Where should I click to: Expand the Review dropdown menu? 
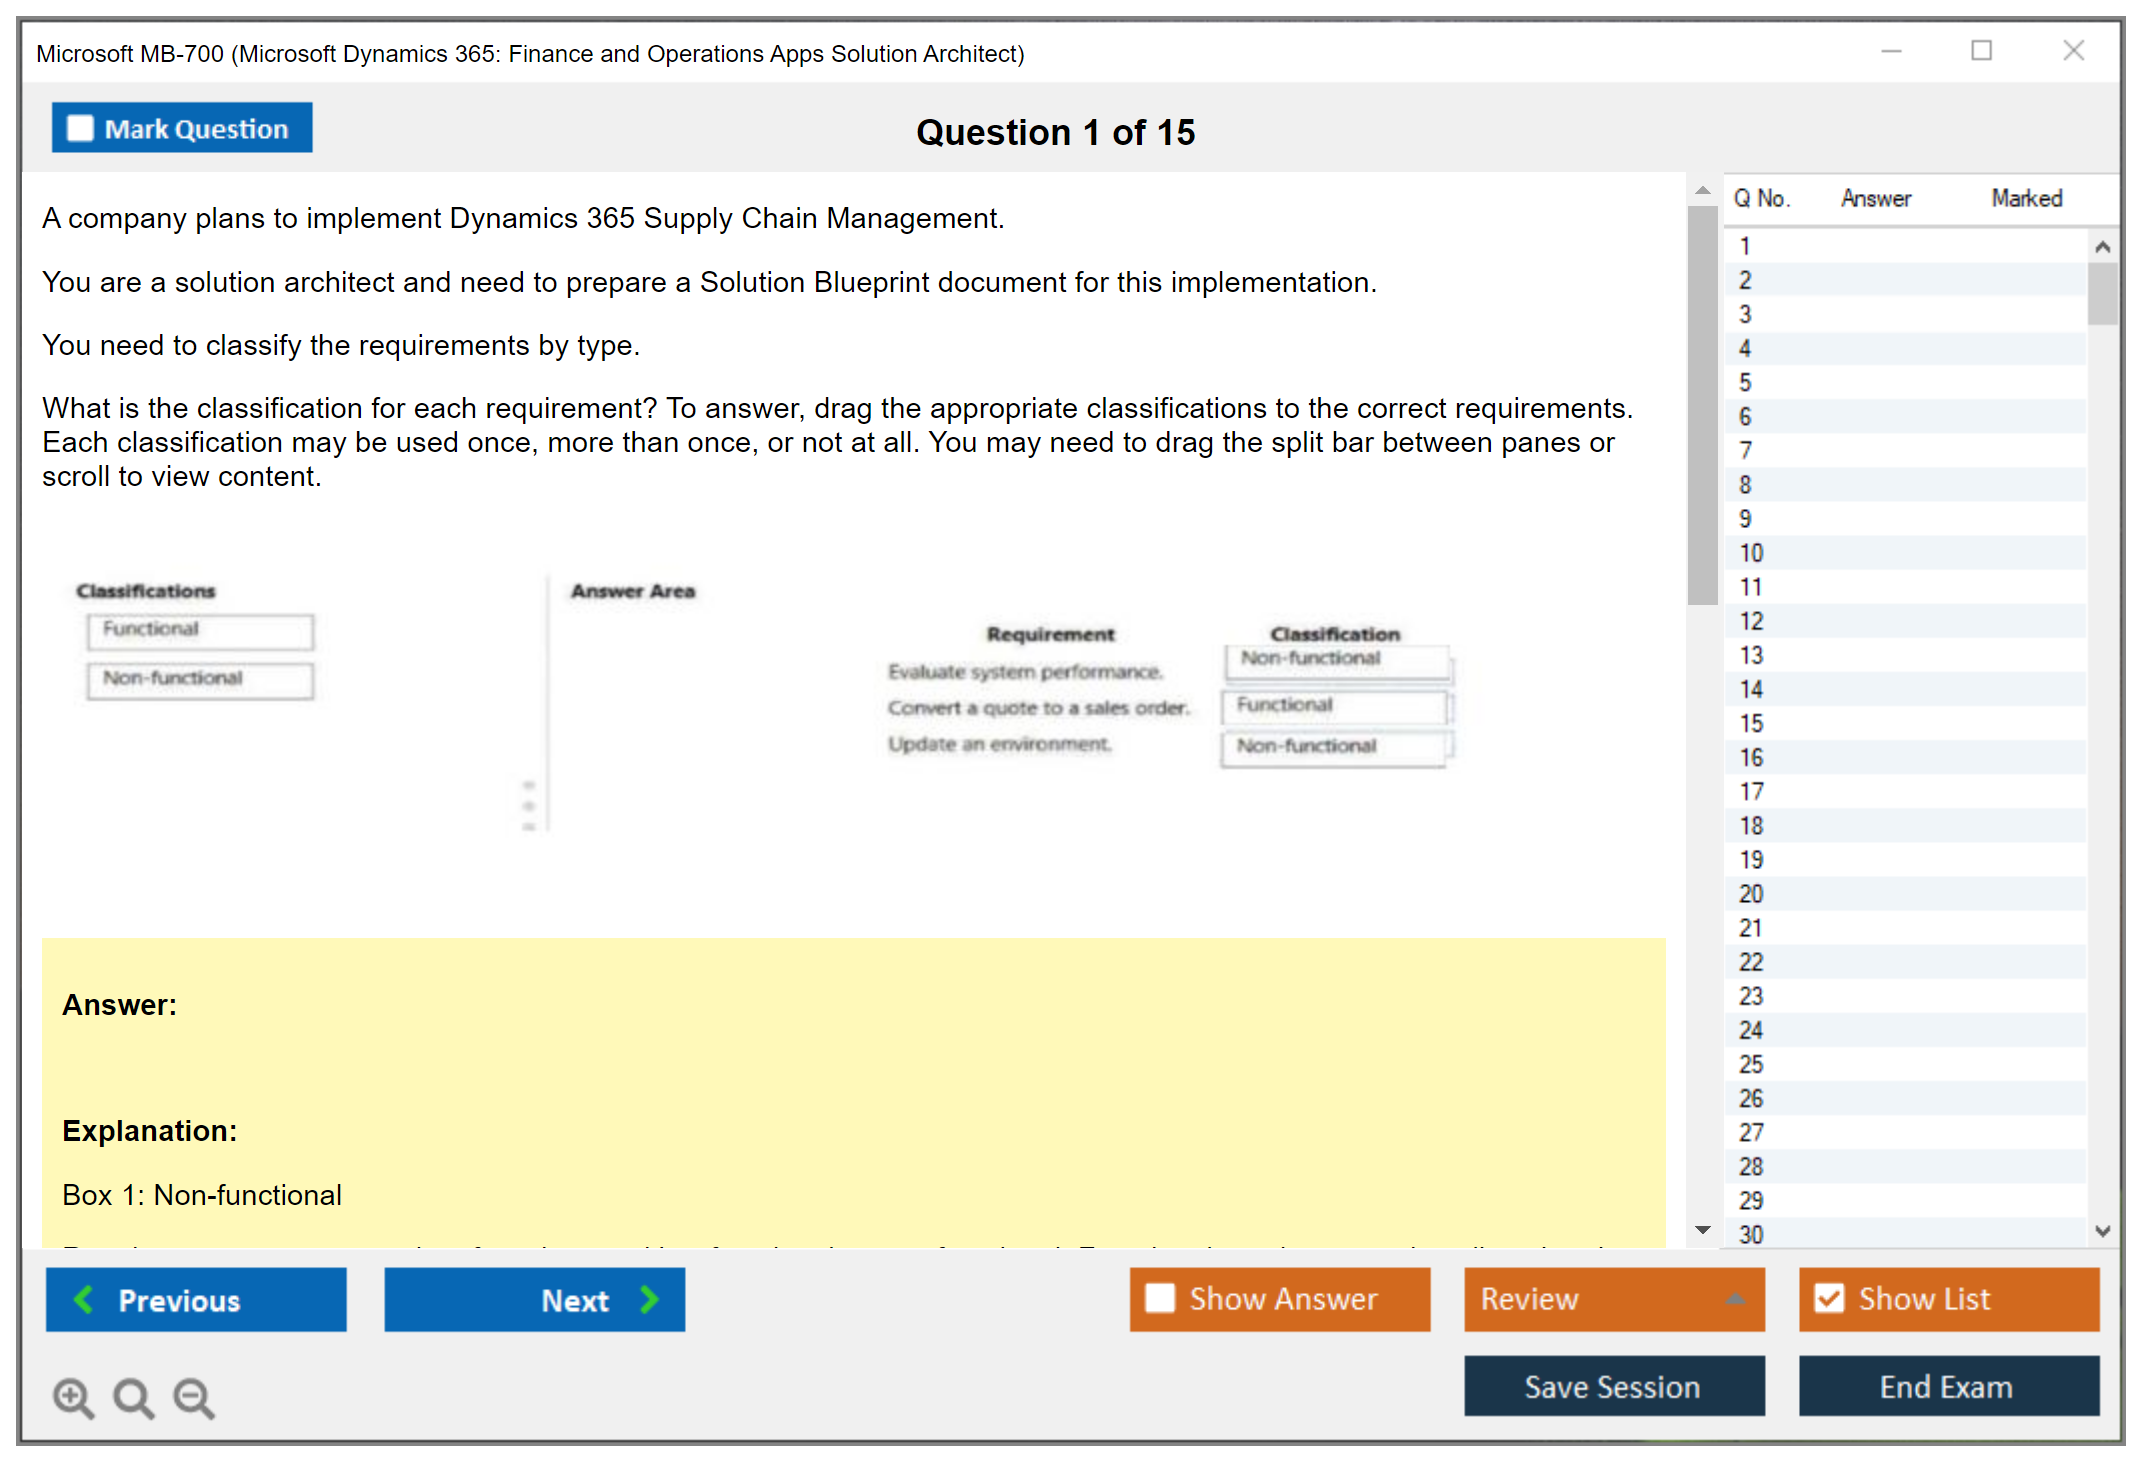pyautogui.click(x=1735, y=1299)
